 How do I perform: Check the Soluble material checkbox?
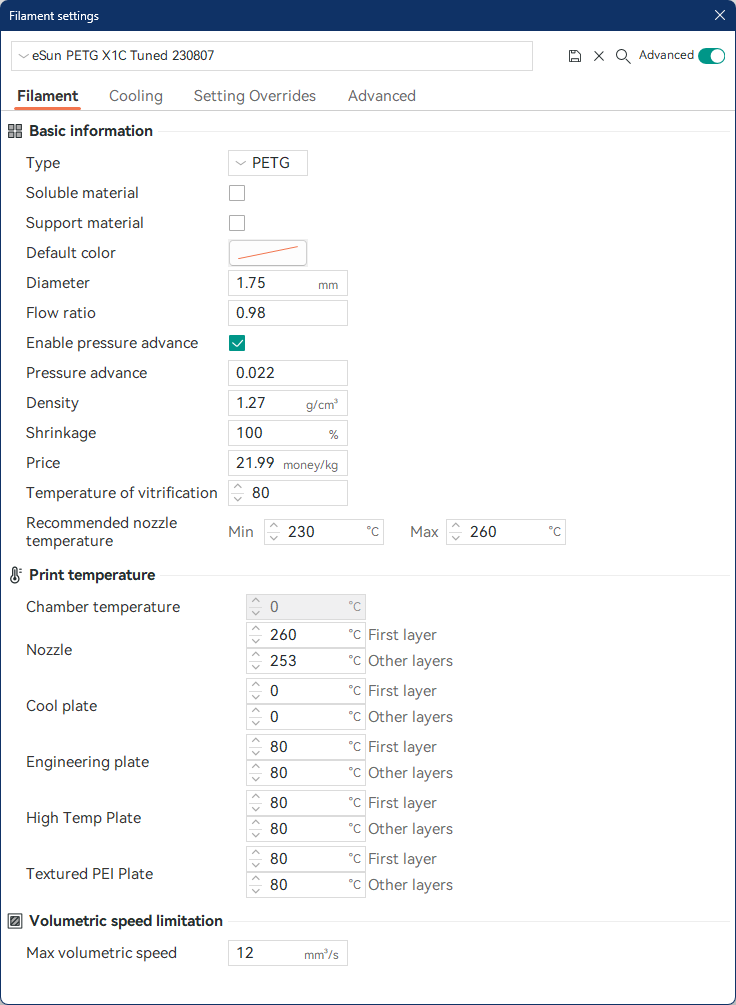point(237,193)
